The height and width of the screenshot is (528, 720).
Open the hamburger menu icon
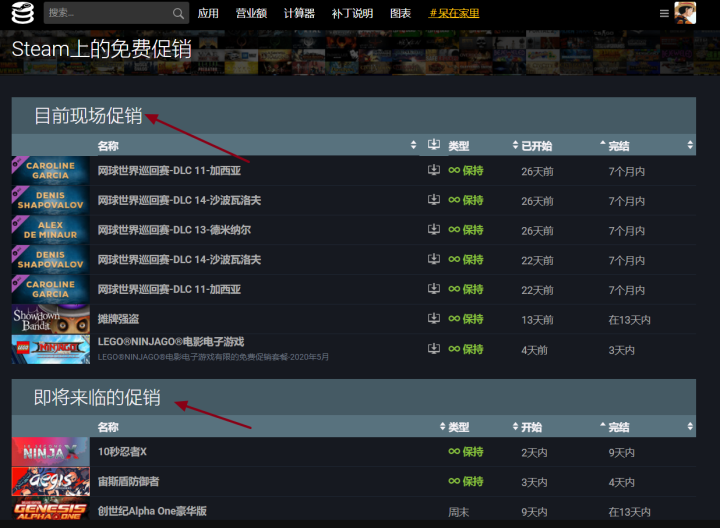coord(664,13)
